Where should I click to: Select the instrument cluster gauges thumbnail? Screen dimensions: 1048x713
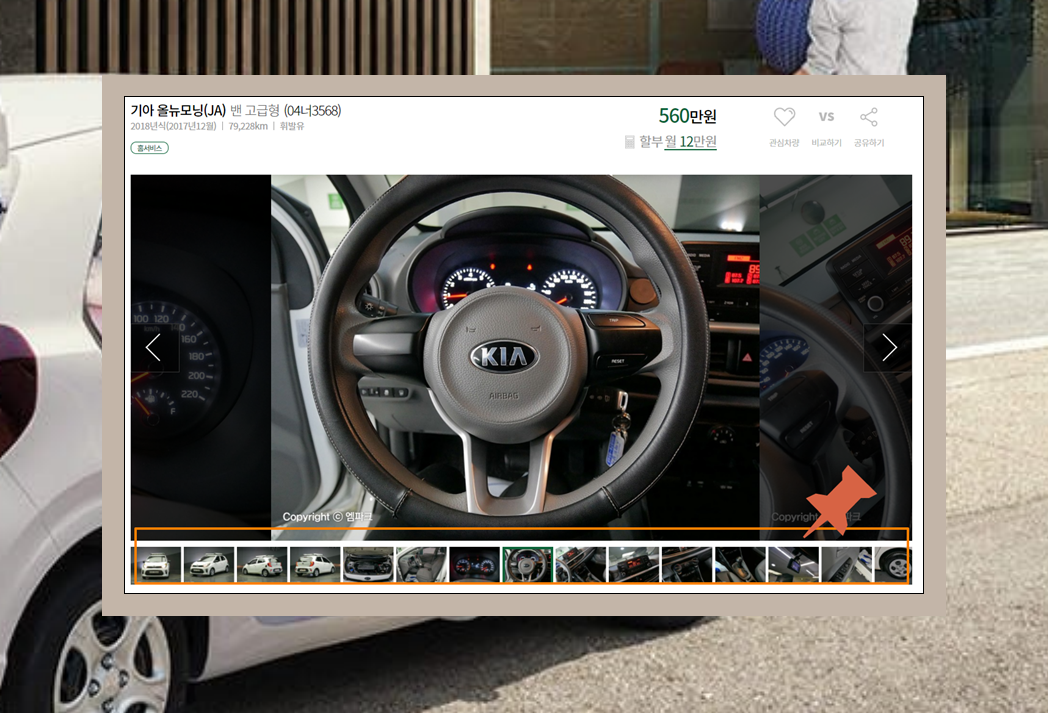click(x=475, y=565)
